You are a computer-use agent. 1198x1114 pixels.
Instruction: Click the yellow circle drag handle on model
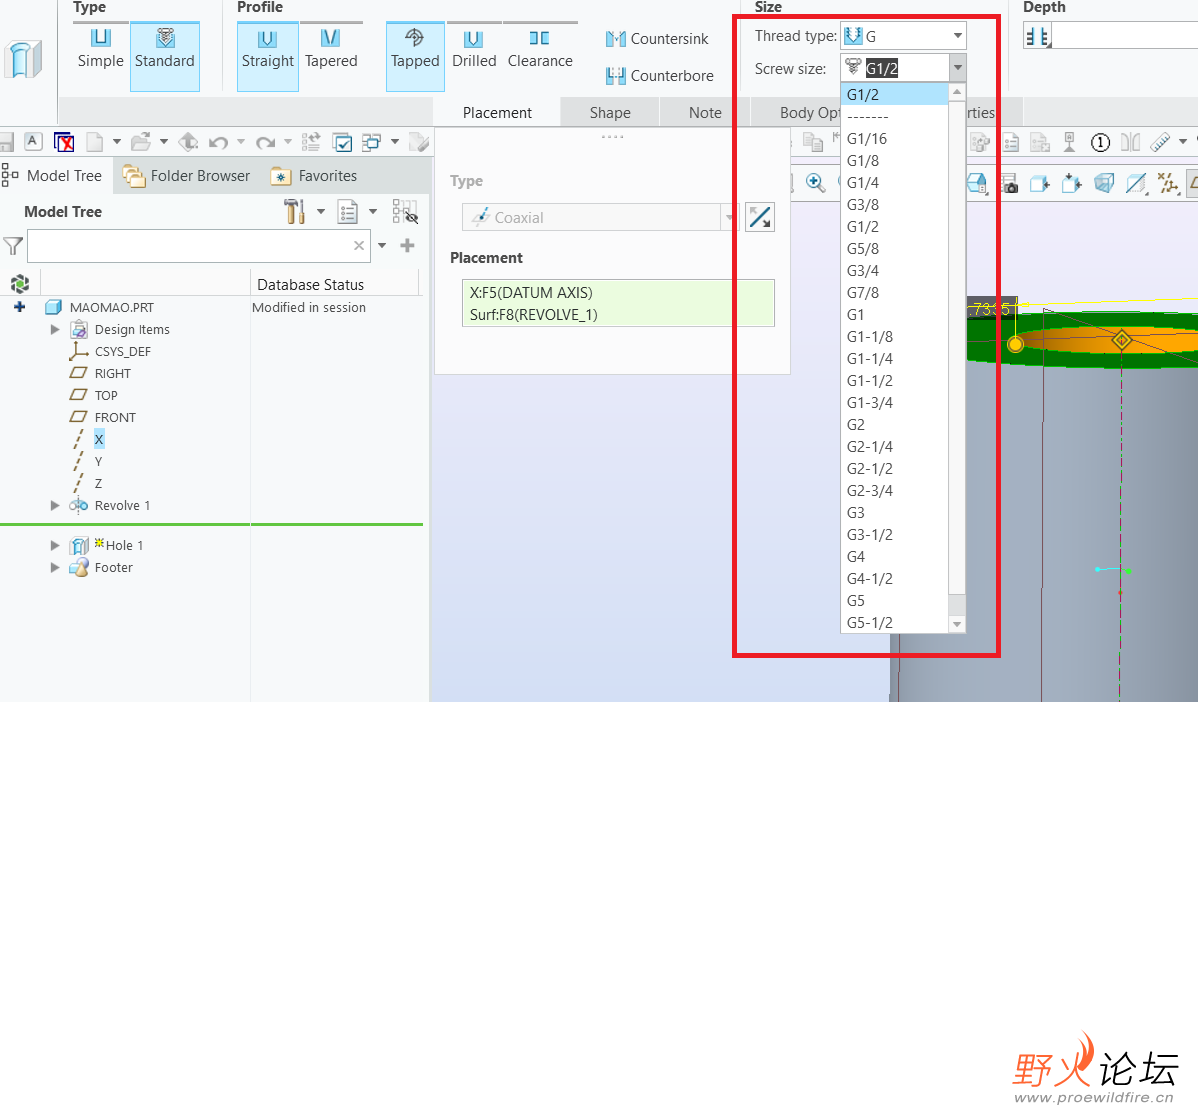(1015, 344)
